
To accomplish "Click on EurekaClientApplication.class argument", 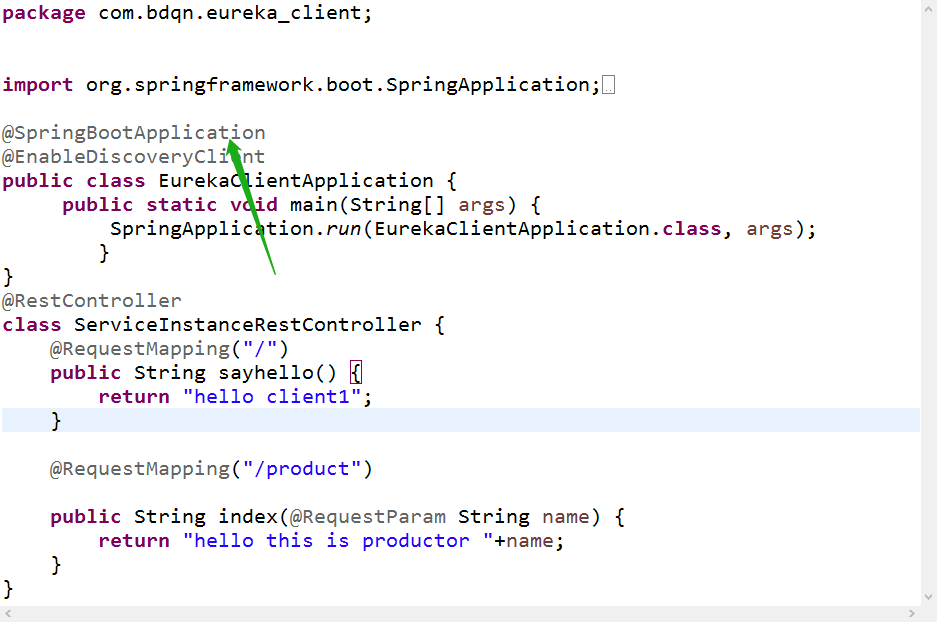I will tap(548, 229).
